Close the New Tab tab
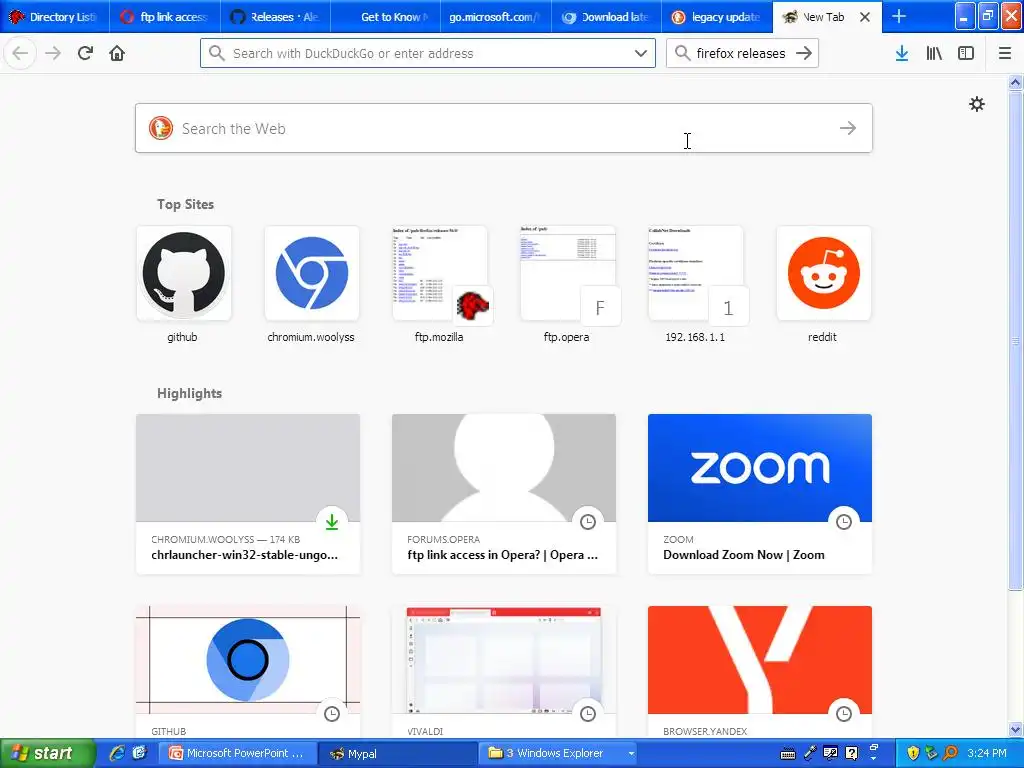This screenshot has height=768, width=1024. pos(865,17)
